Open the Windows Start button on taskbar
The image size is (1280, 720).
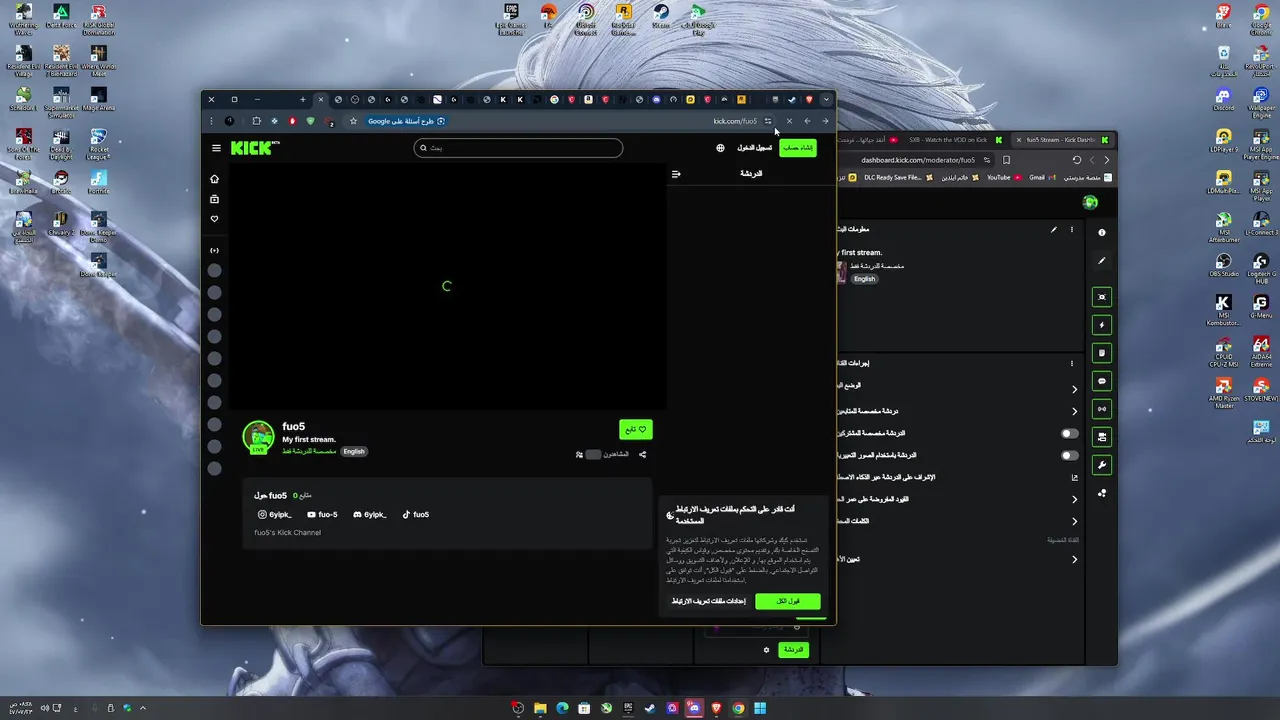(x=760, y=708)
